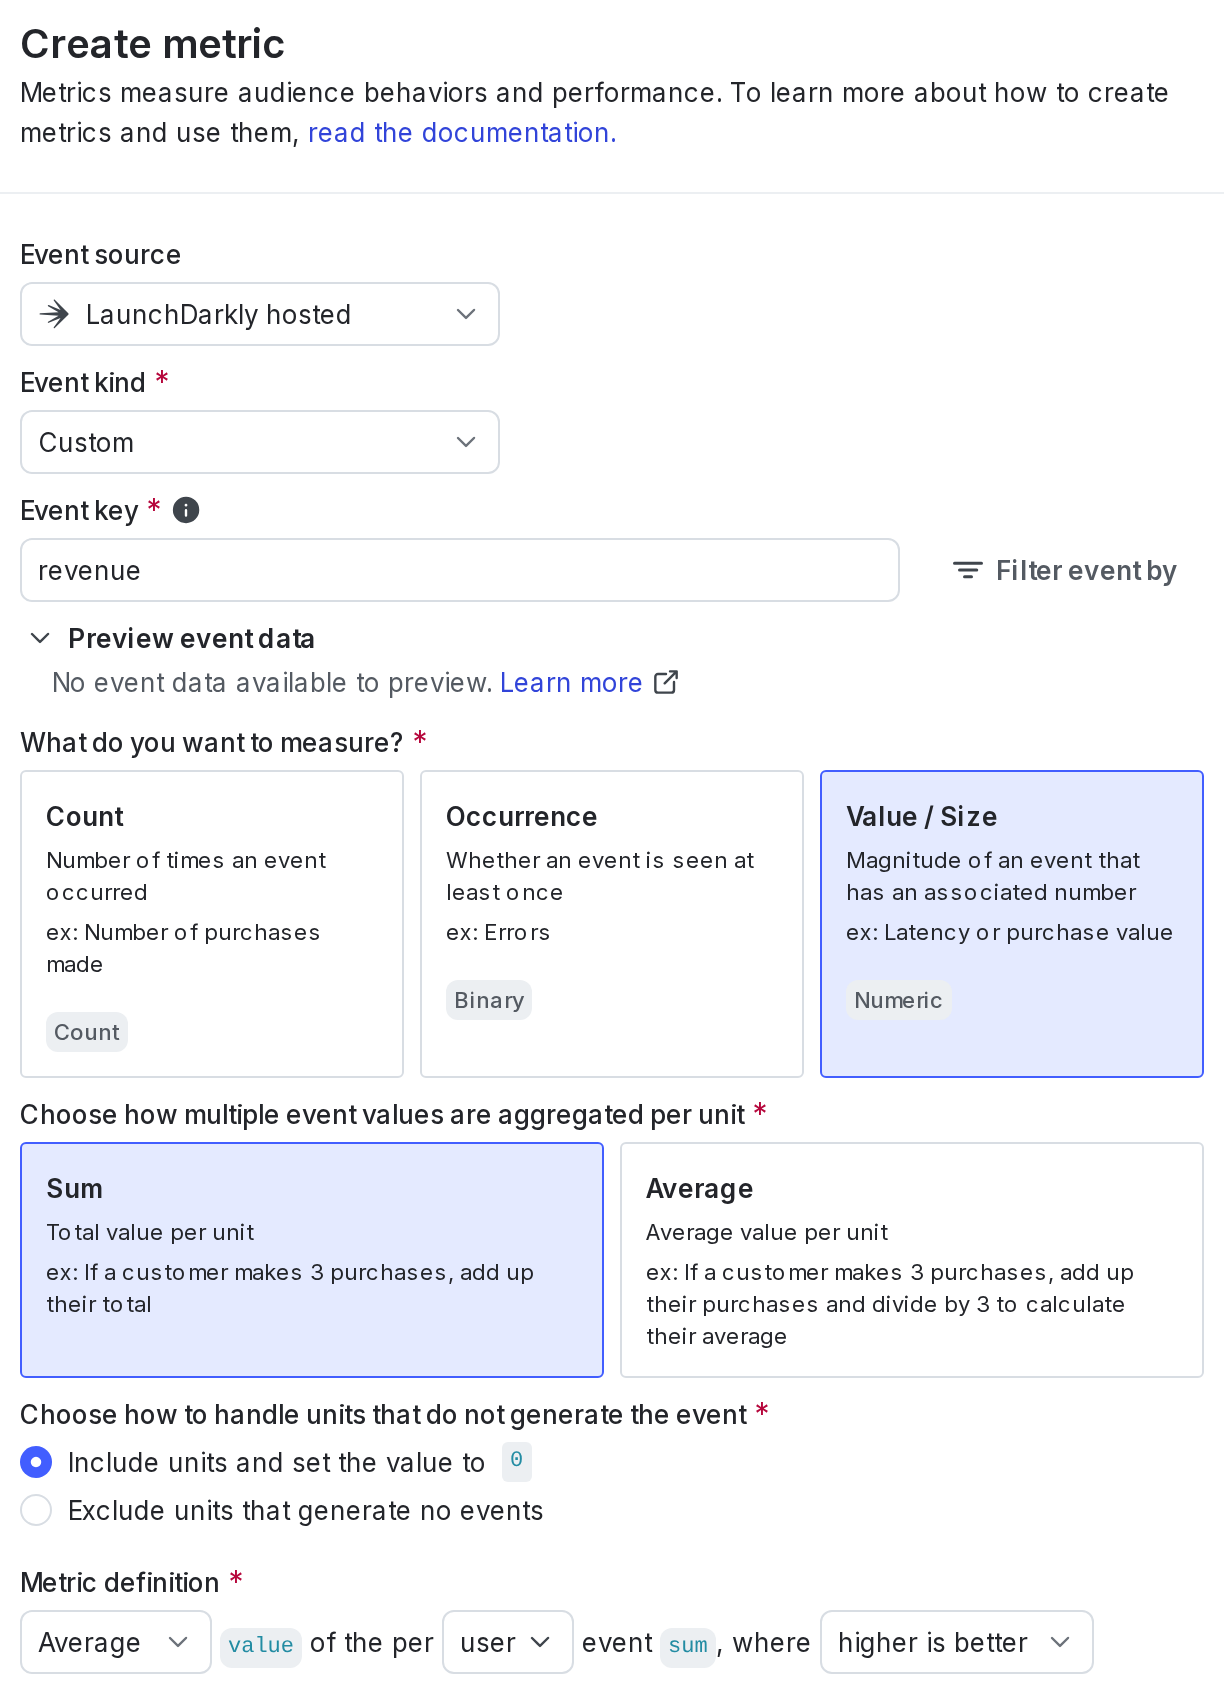Select the Value / Size card
1224x1696 pixels.
tap(1012, 924)
